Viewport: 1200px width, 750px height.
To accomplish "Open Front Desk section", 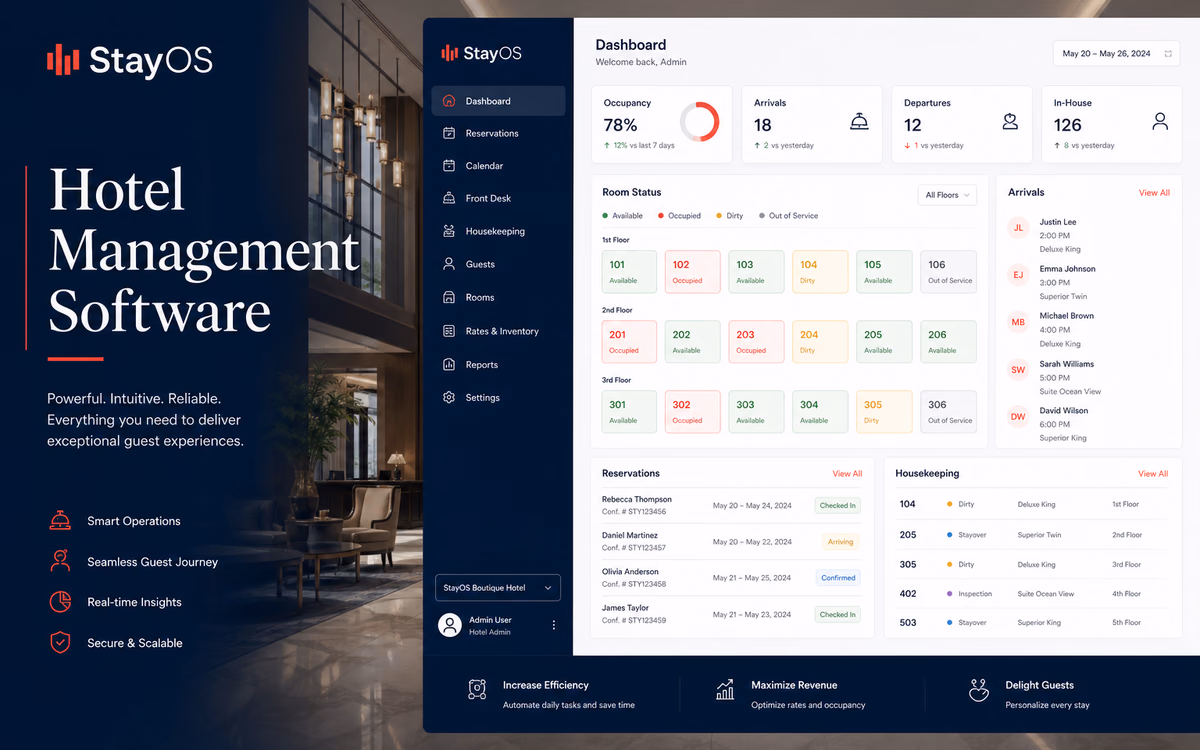I will tap(498, 198).
